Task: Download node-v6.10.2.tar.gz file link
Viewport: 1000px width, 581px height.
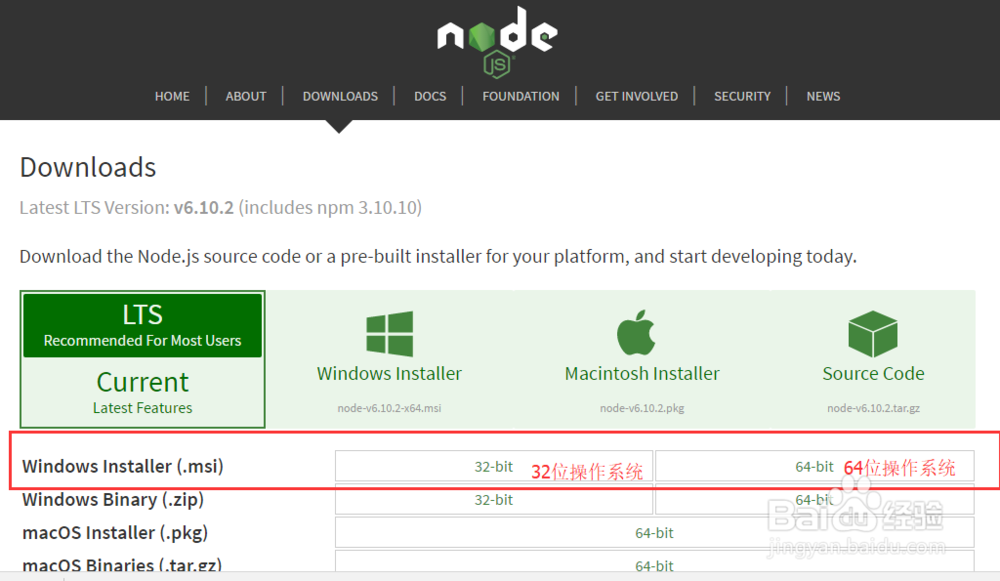Action: pos(873,408)
